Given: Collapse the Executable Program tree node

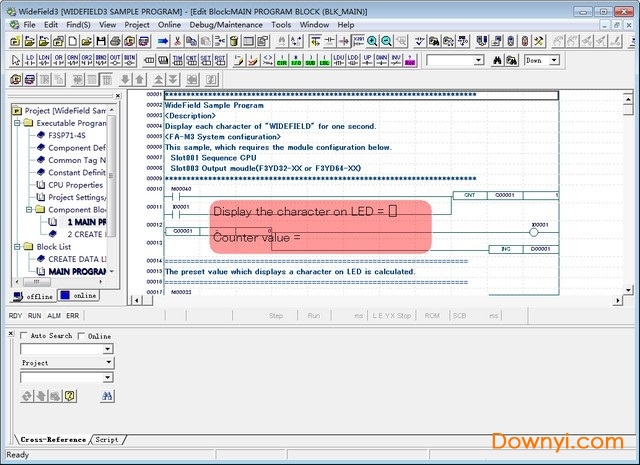Looking at the screenshot, I should (17, 123).
